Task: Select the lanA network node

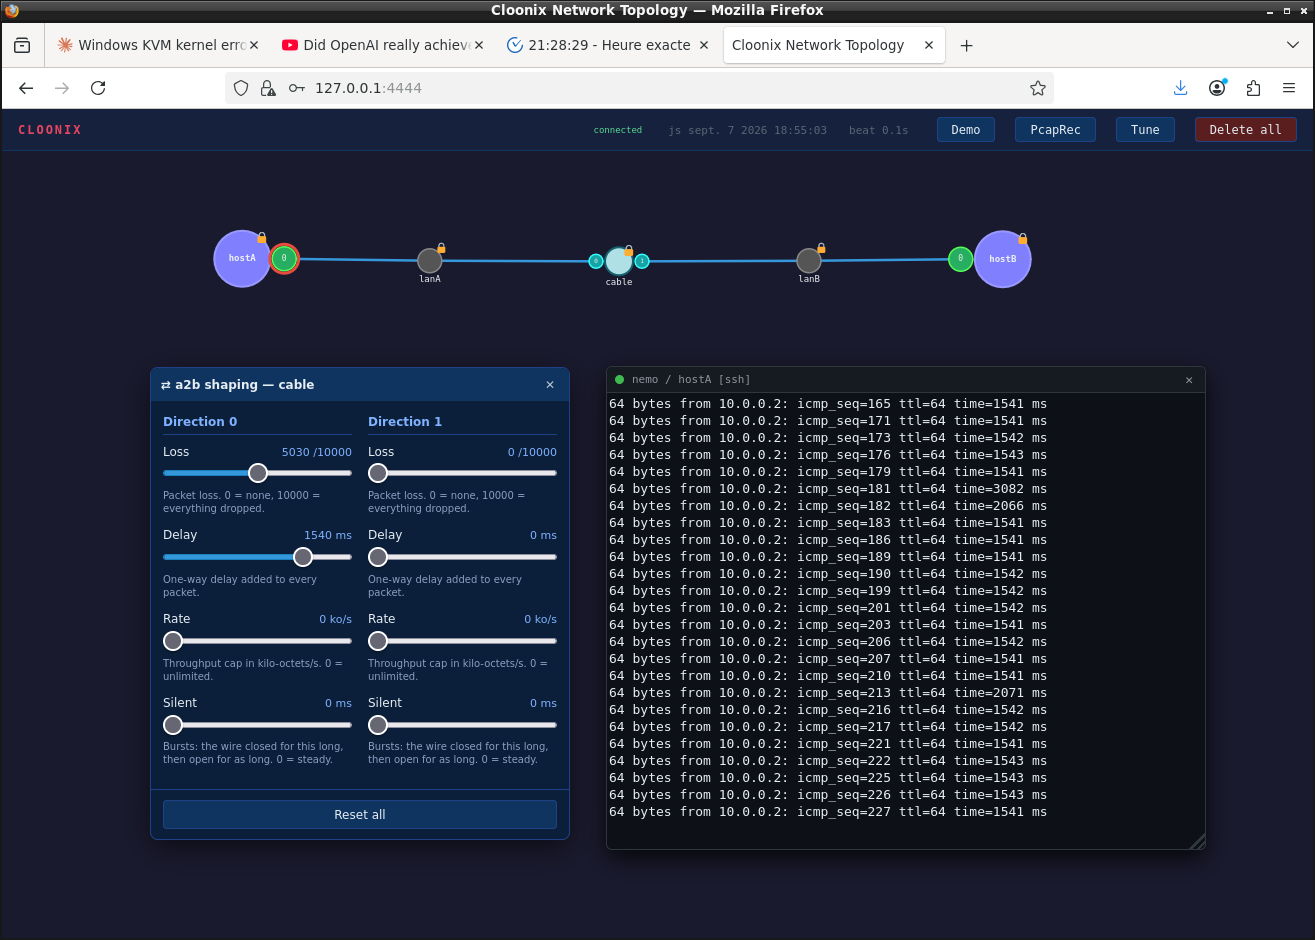Action: [x=429, y=260]
